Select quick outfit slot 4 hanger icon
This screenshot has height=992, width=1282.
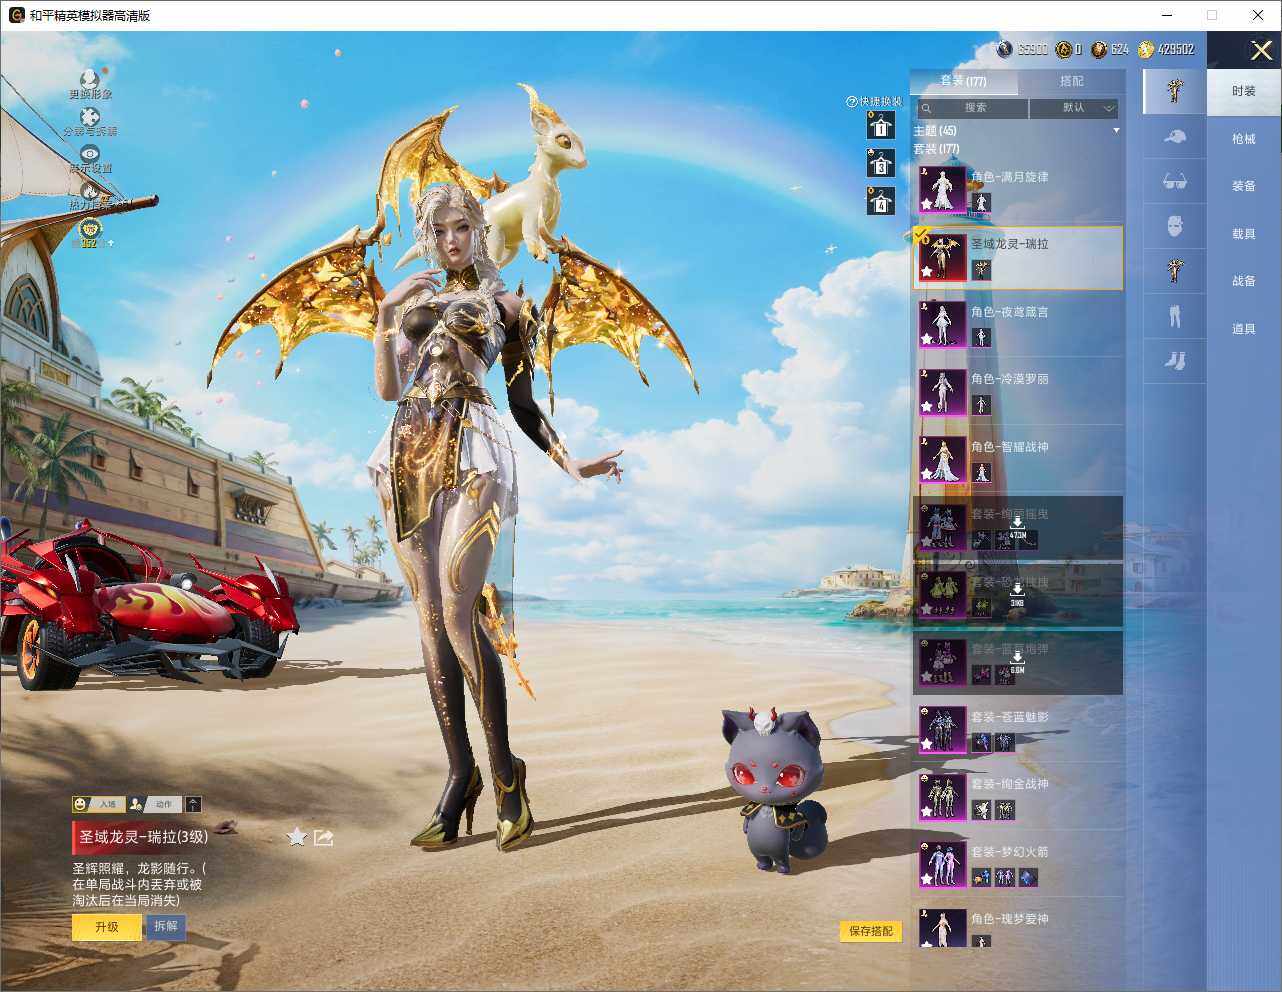[880, 200]
